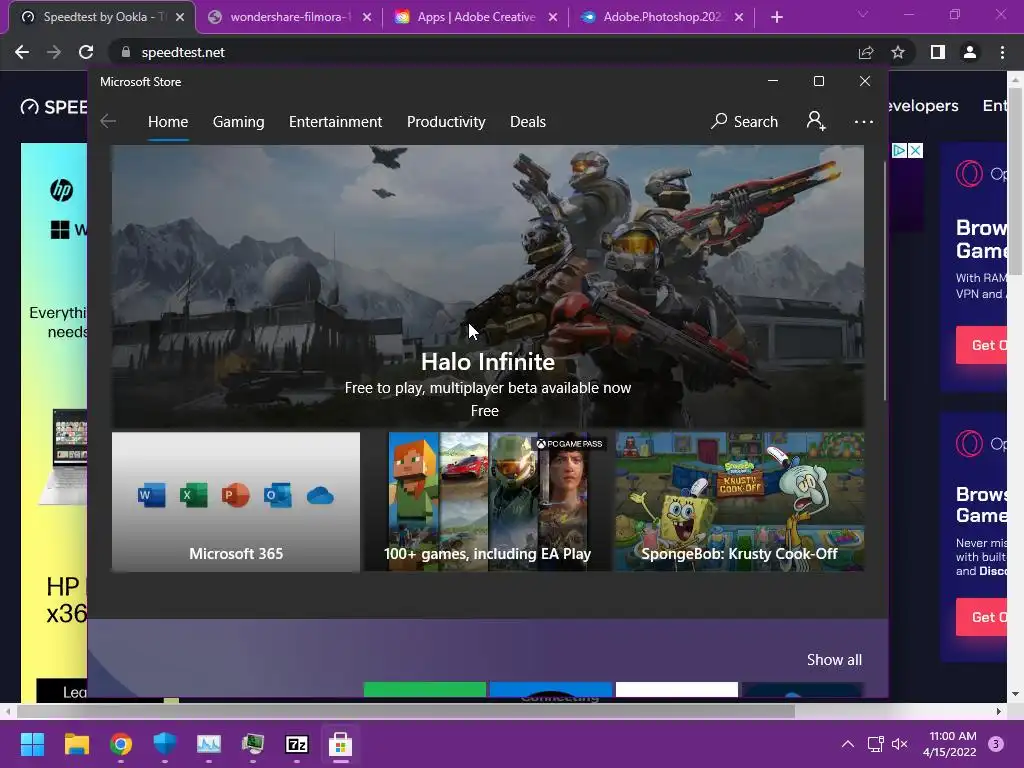
Task: Click the network icon in the tray
Action: tap(875, 744)
